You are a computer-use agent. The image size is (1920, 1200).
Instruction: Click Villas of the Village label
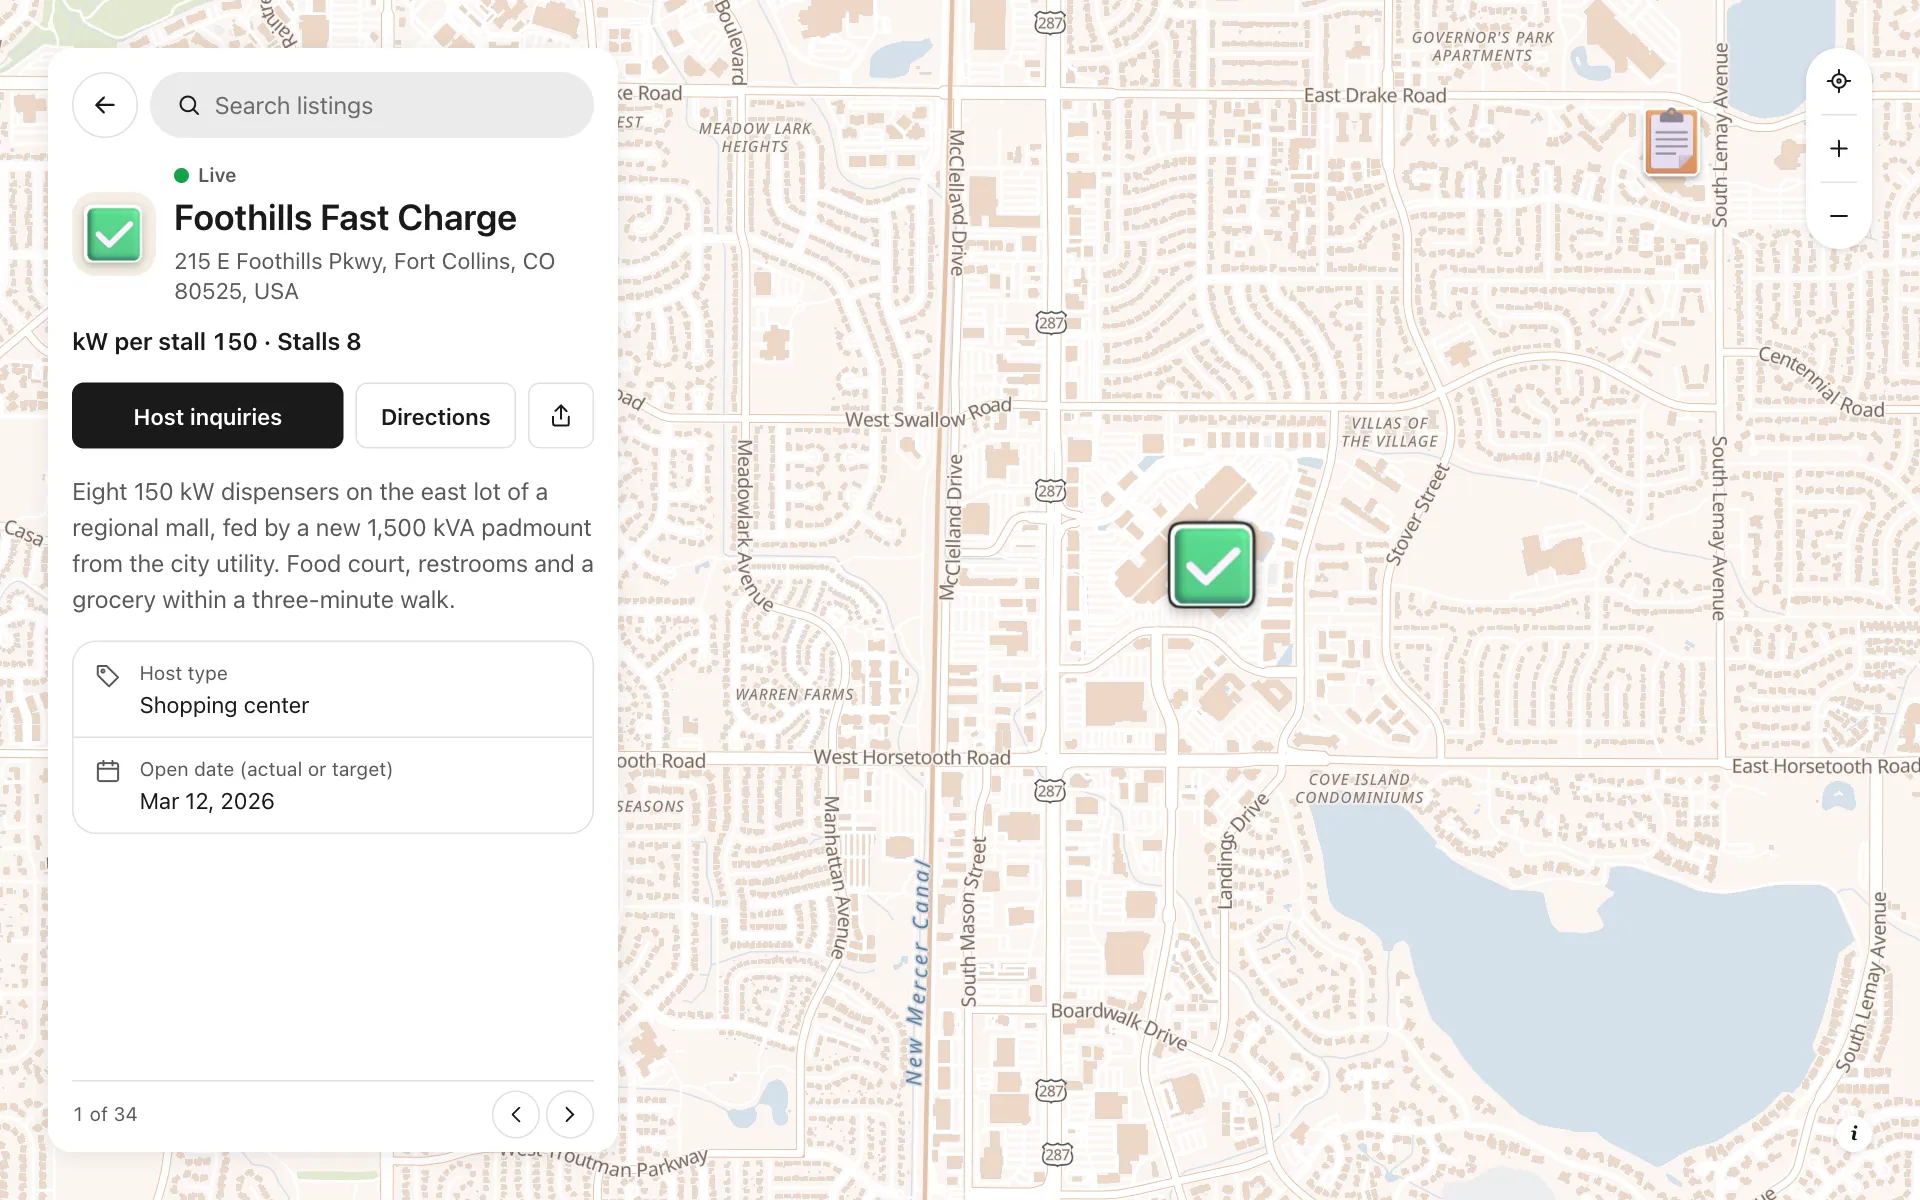click(1389, 432)
